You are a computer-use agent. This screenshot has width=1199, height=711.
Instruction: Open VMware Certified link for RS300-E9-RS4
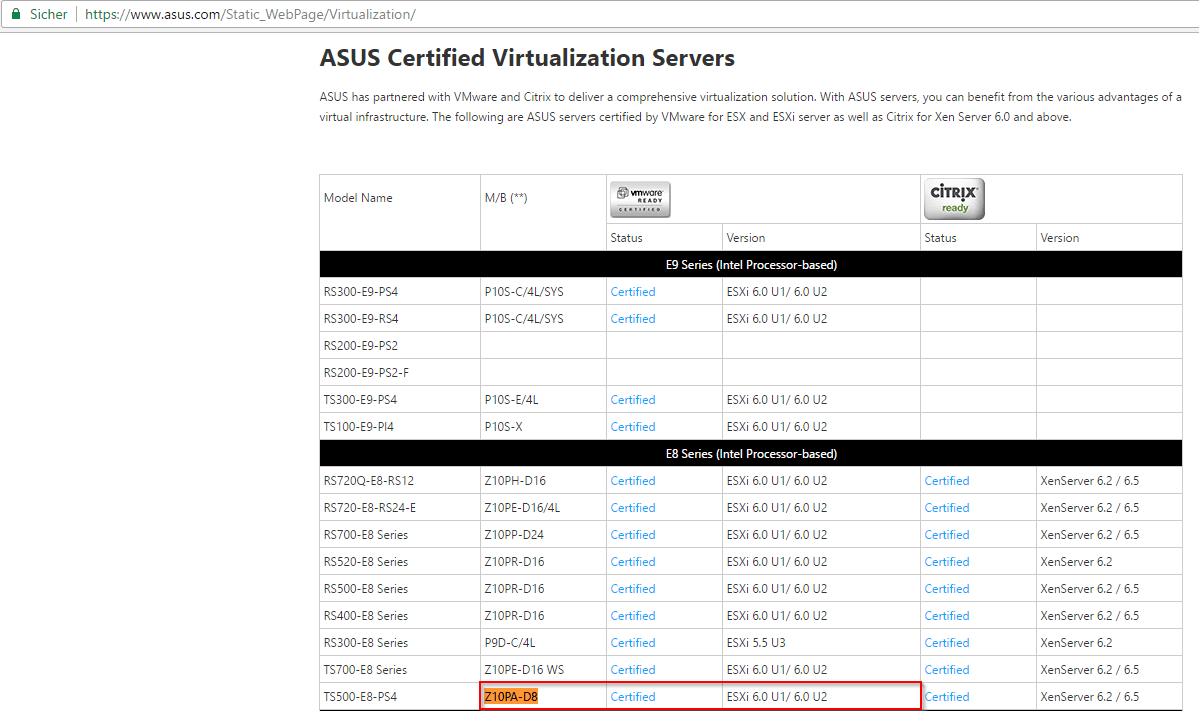[x=632, y=318]
